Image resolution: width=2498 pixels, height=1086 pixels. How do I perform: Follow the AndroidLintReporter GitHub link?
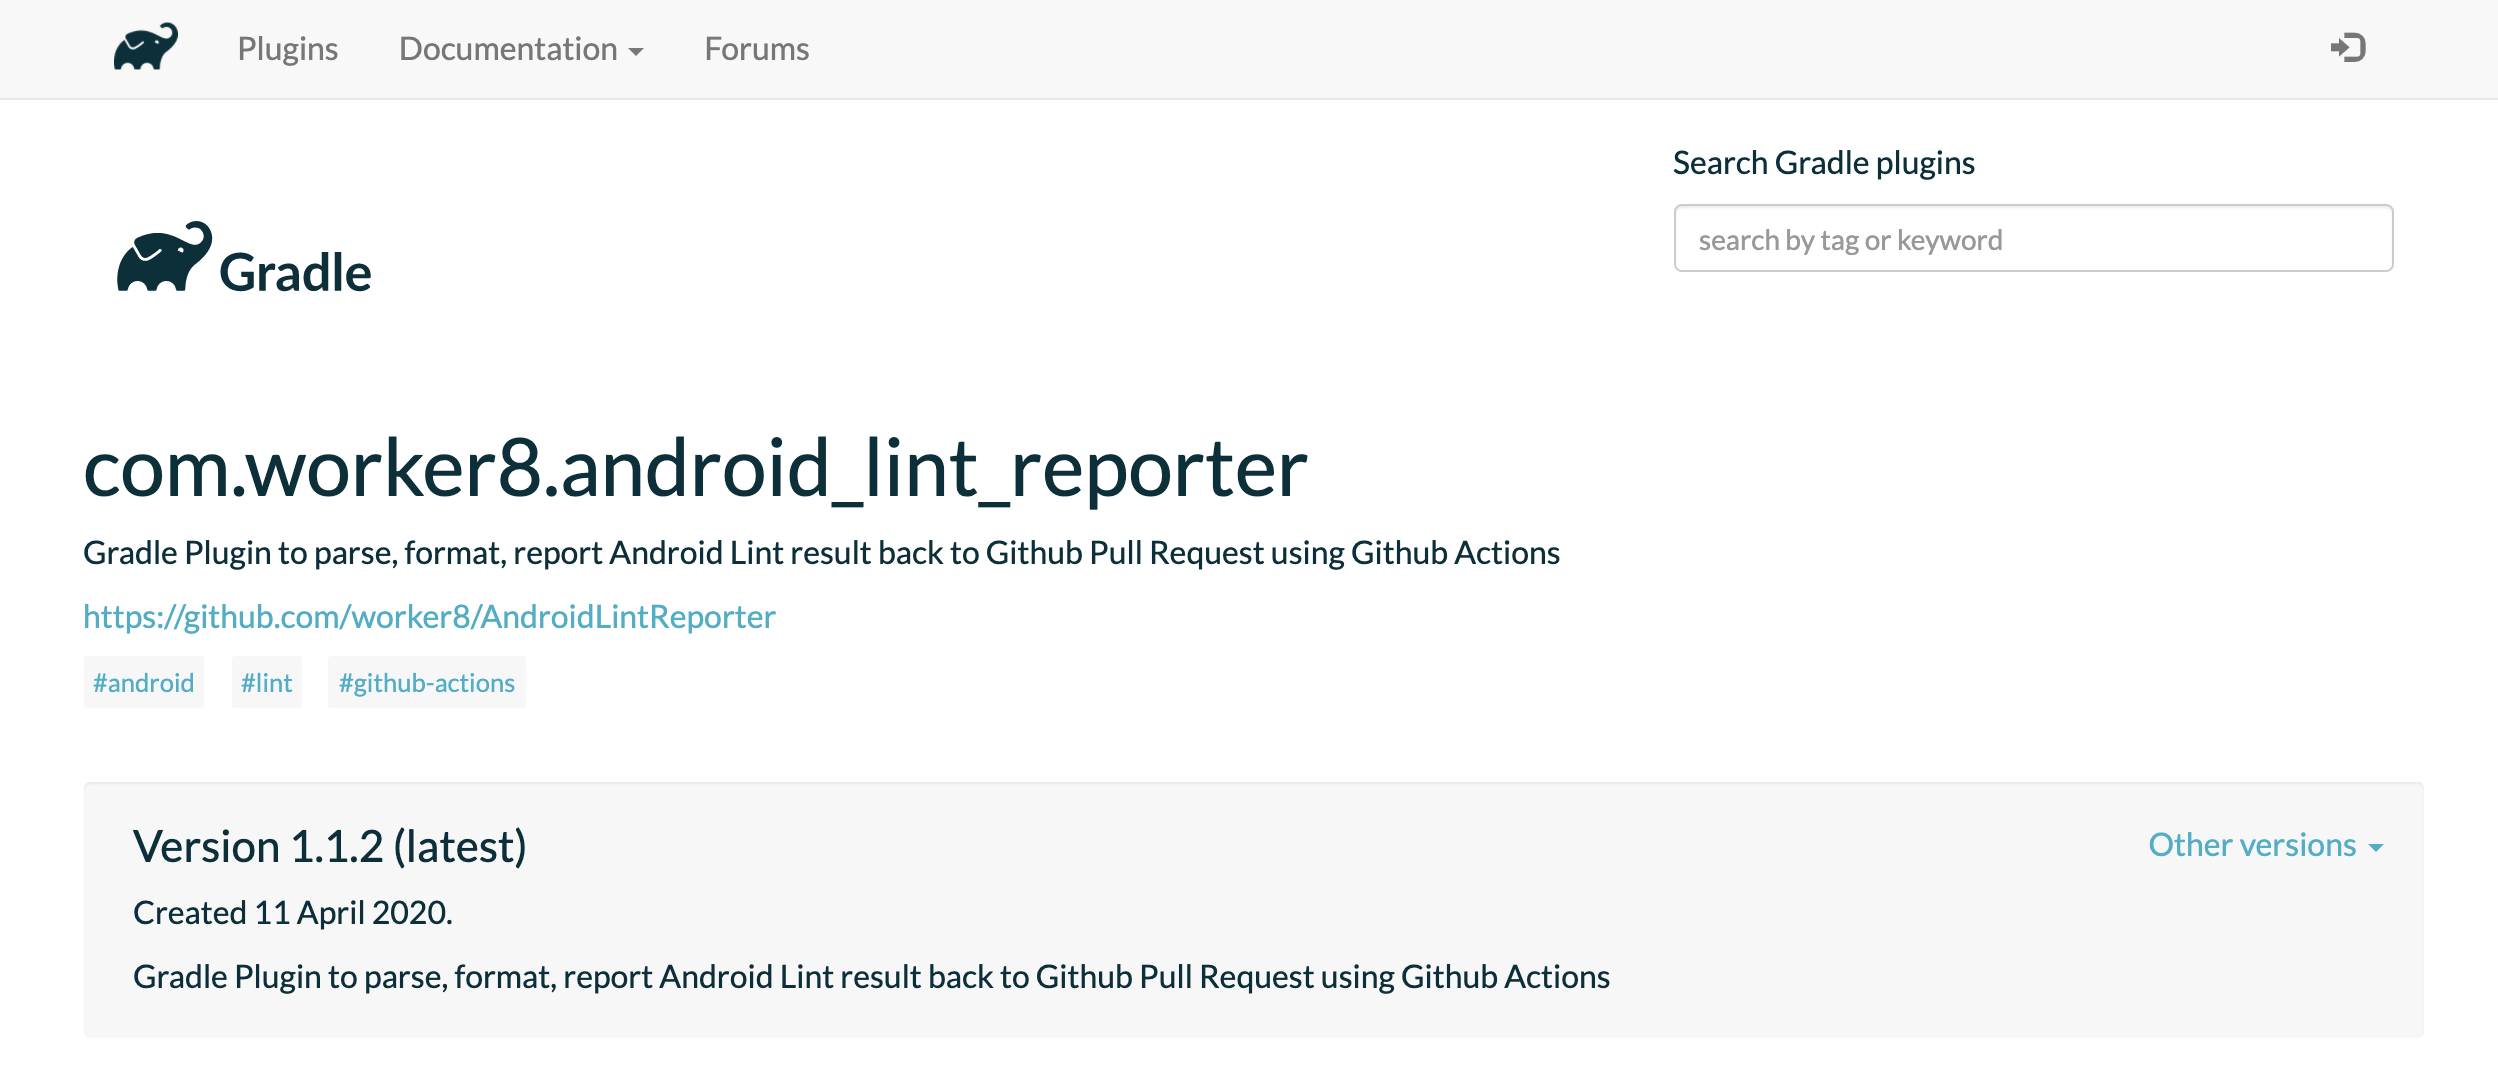pos(428,616)
